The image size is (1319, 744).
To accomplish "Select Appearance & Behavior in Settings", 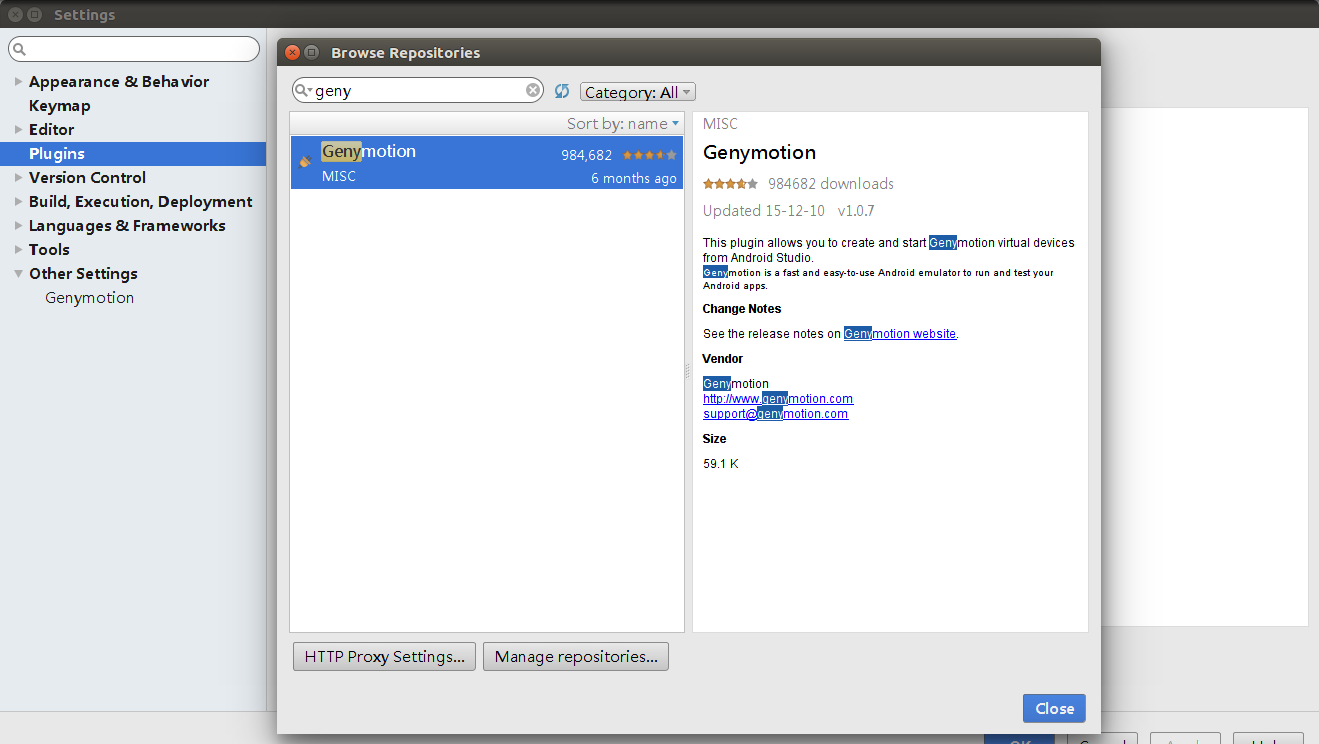I will [x=119, y=82].
